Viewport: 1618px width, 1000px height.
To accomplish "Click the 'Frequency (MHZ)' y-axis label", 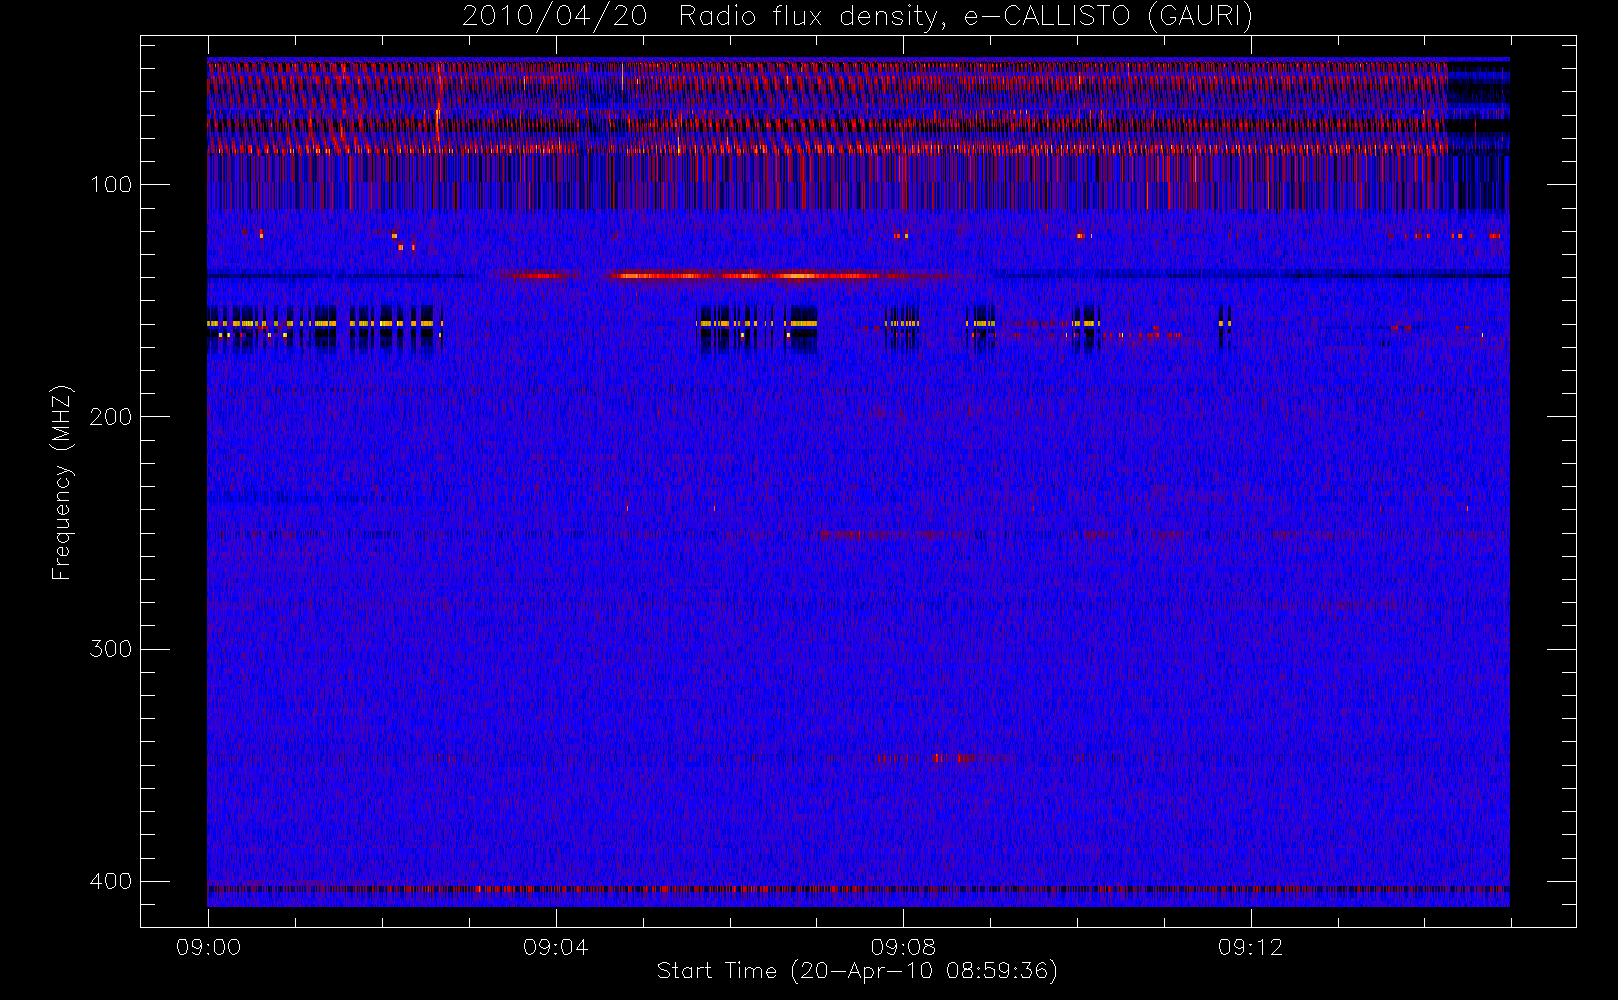I will pyautogui.click(x=62, y=482).
